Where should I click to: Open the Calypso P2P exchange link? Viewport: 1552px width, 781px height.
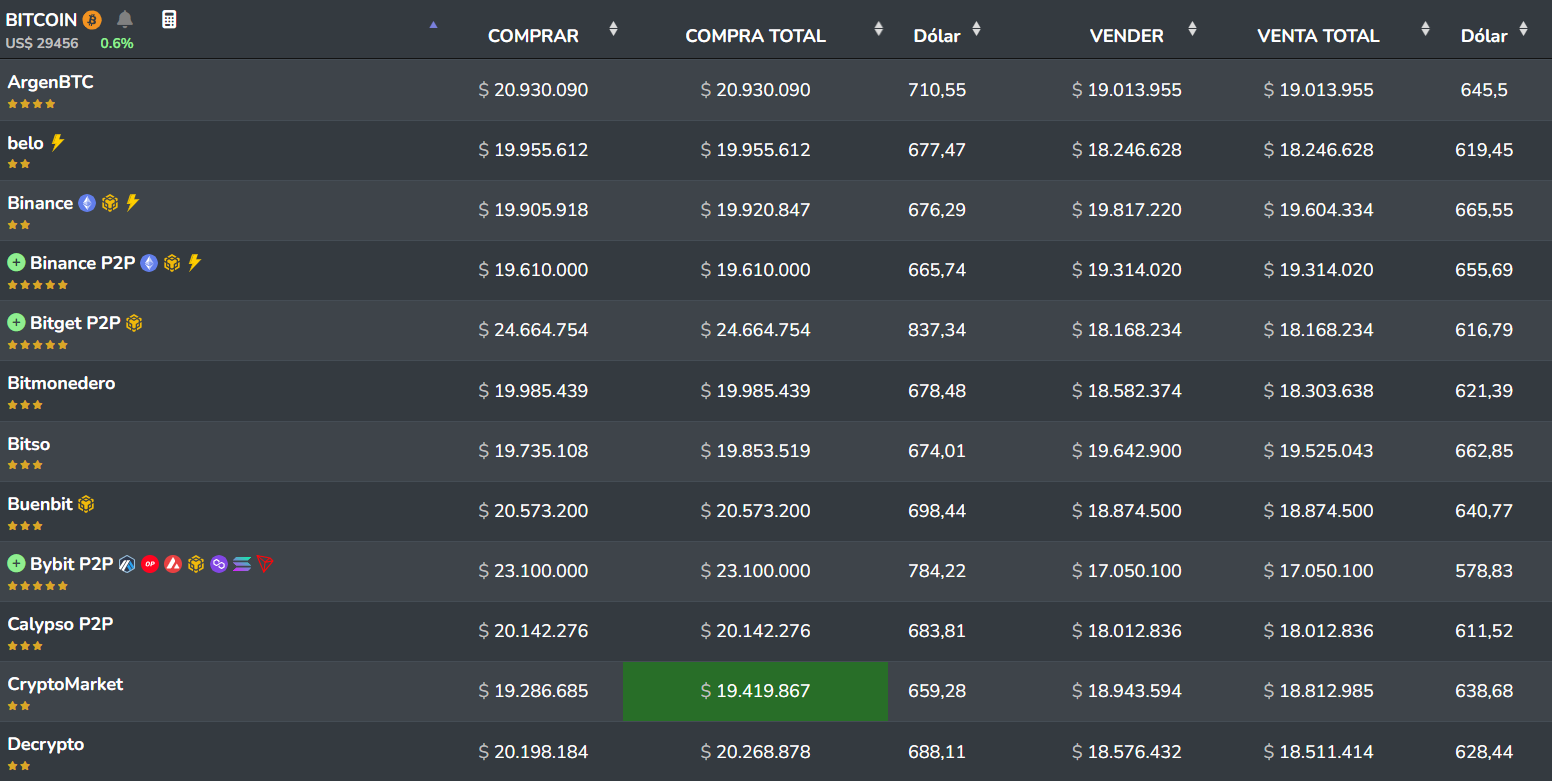(x=60, y=624)
